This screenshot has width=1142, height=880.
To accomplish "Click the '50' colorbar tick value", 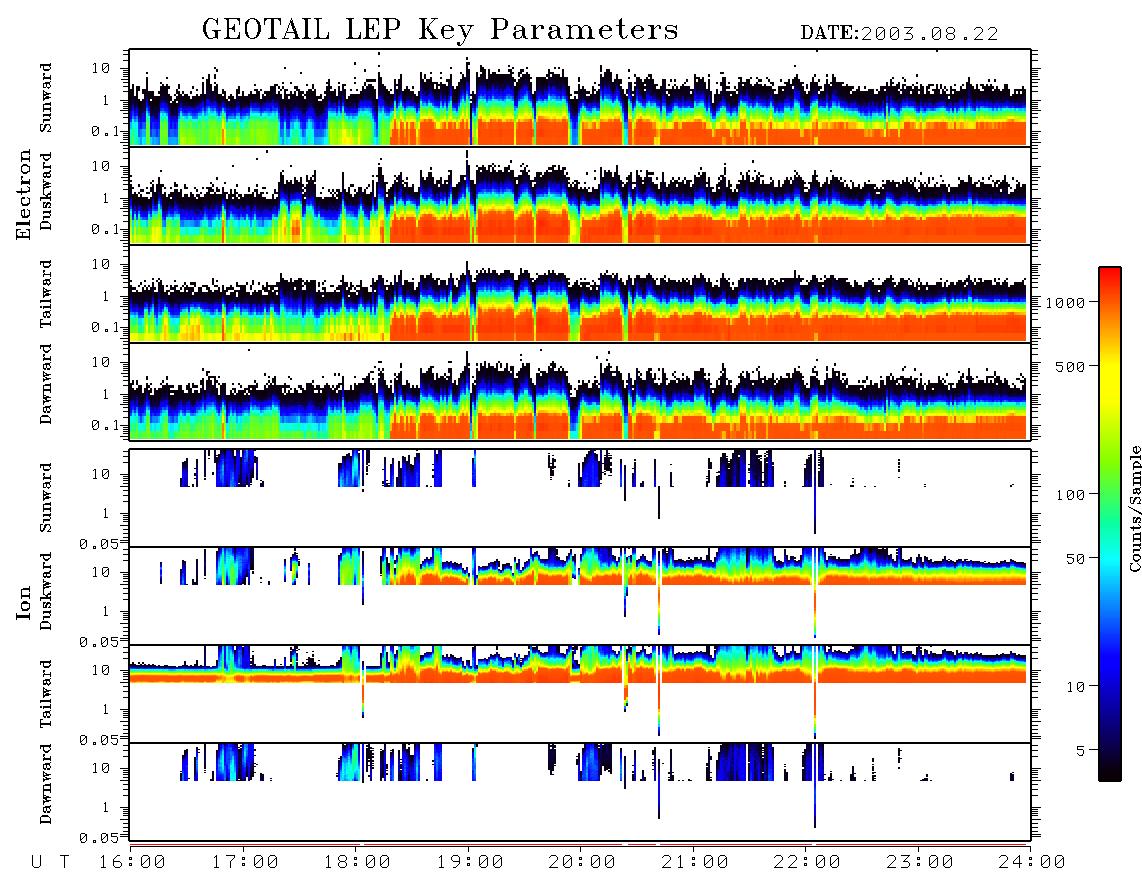I will 1075,559.
